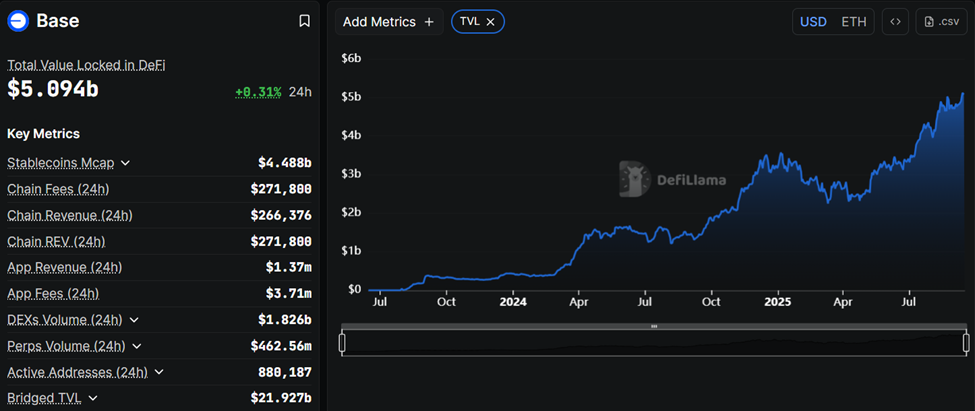Image resolution: width=975 pixels, height=411 pixels.
Task: Download the chart data as .csv
Action: [x=941, y=22]
